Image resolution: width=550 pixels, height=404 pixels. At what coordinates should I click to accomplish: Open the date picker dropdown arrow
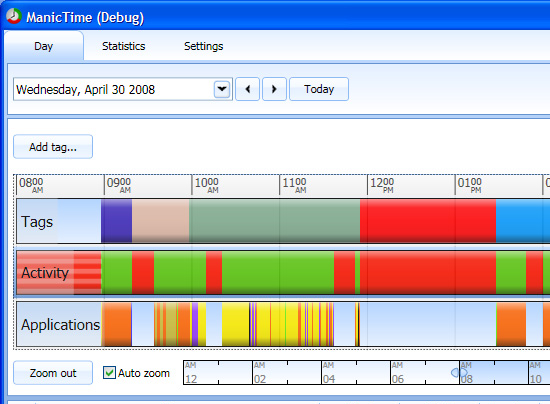click(222, 89)
